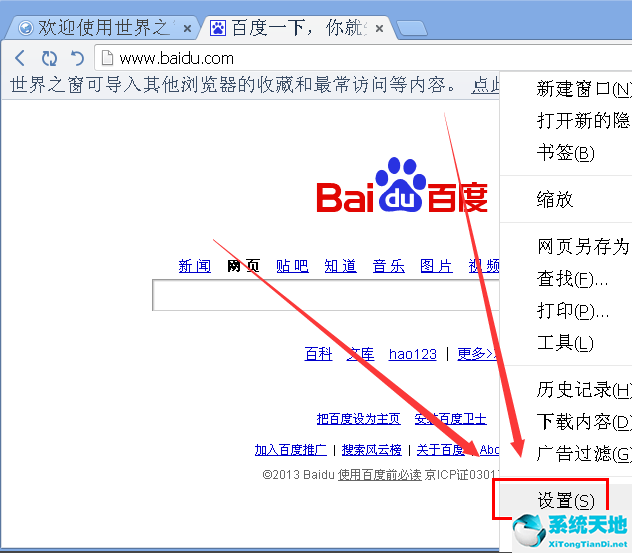This screenshot has width=632, height=553.
Task: Click the 新闻 link
Action: 195,266
